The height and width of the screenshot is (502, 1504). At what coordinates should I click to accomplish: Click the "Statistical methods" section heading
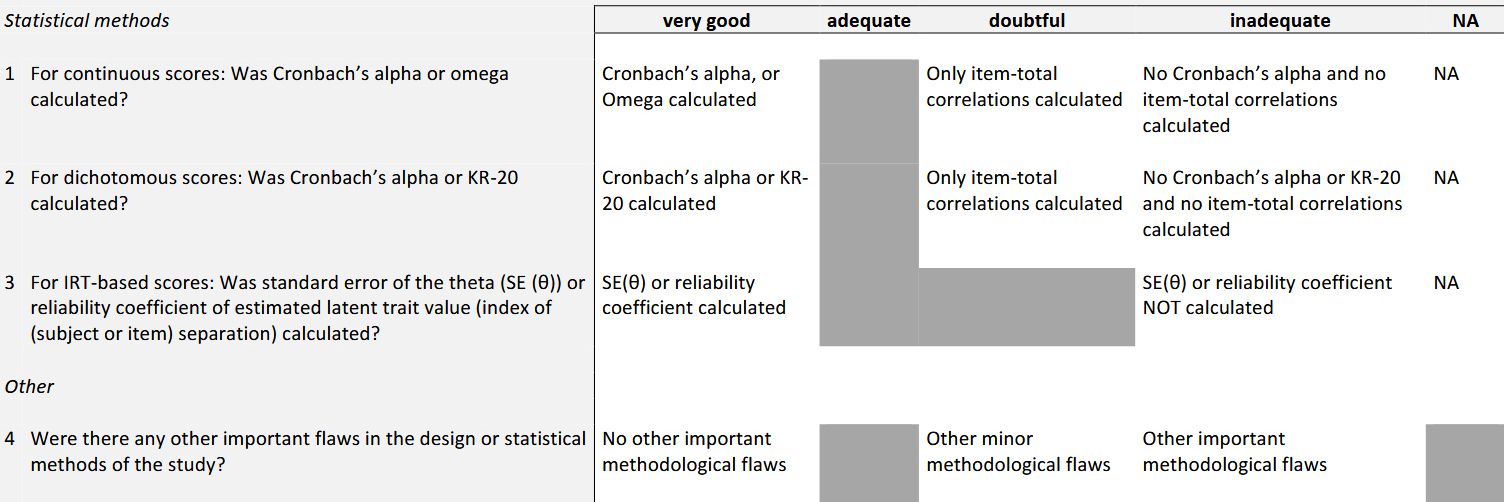click(x=87, y=20)
